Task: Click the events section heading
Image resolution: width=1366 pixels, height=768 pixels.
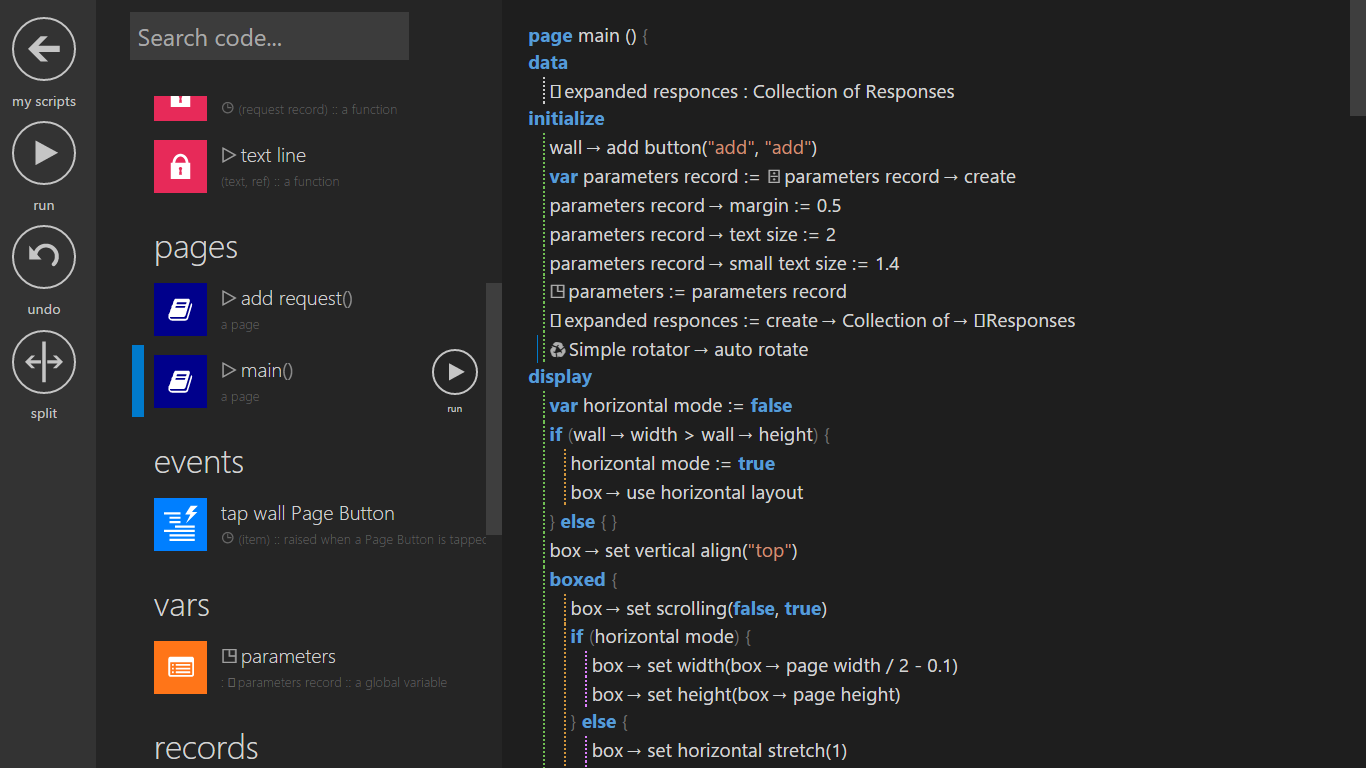Action: click(199, 462)
